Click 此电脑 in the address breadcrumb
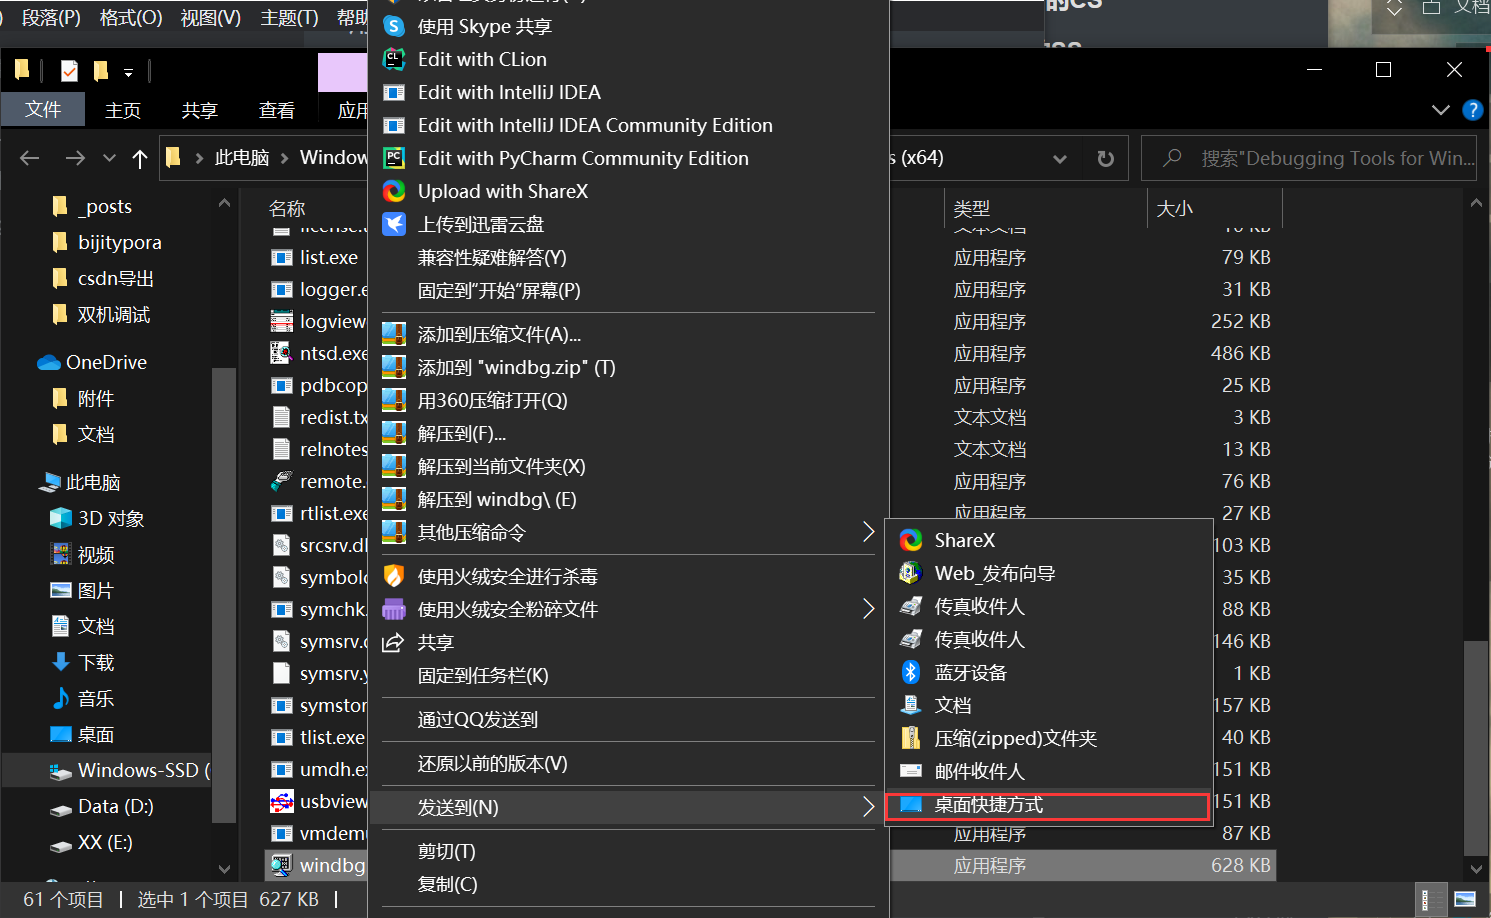This screenshot has height=918, width=1491. point(242,158)
